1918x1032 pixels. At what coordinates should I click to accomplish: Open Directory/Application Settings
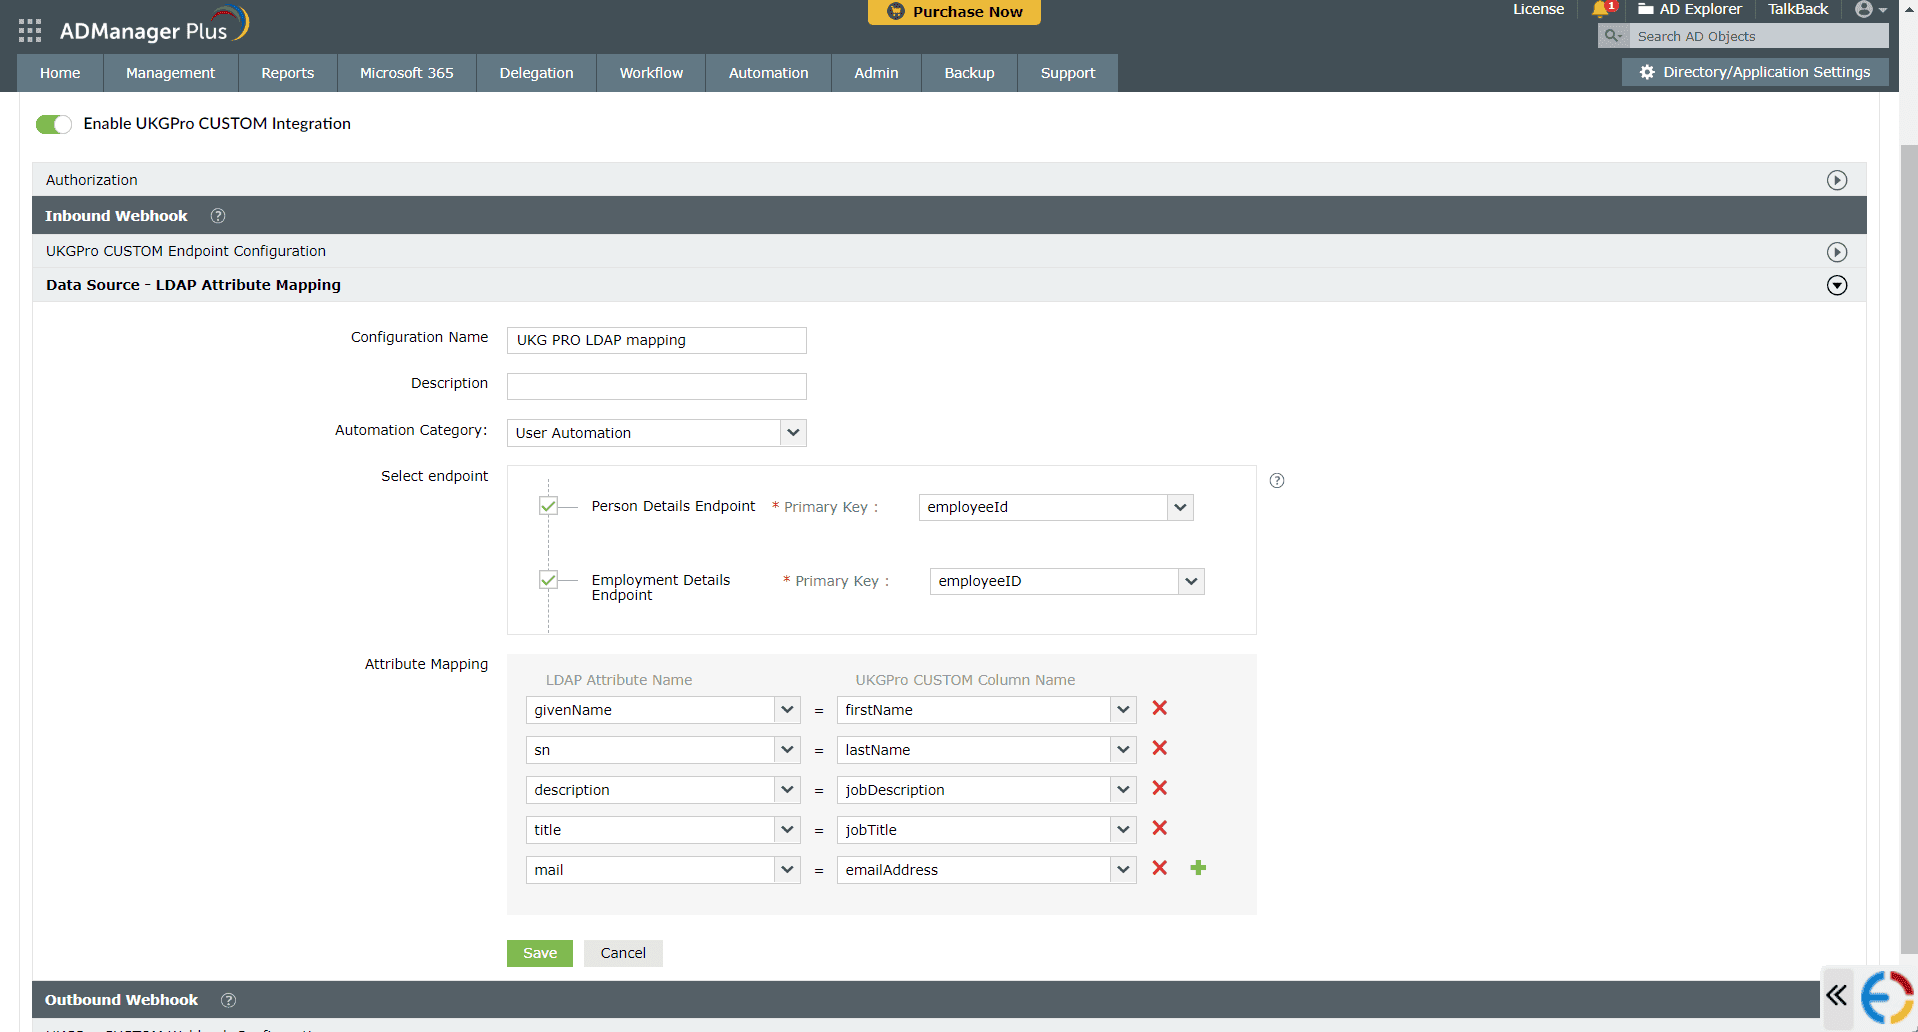point(1754,71)
